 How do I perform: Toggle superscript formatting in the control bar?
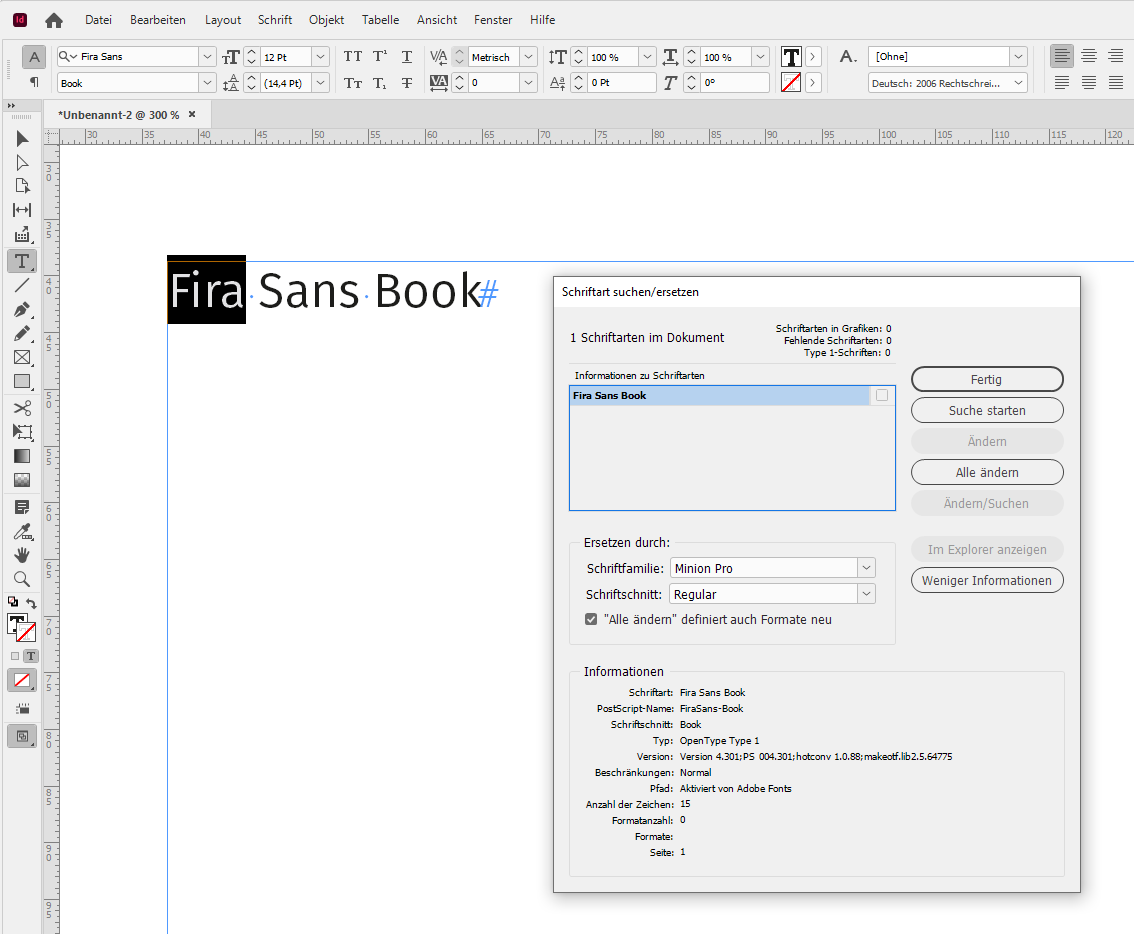tap(379, 57)
